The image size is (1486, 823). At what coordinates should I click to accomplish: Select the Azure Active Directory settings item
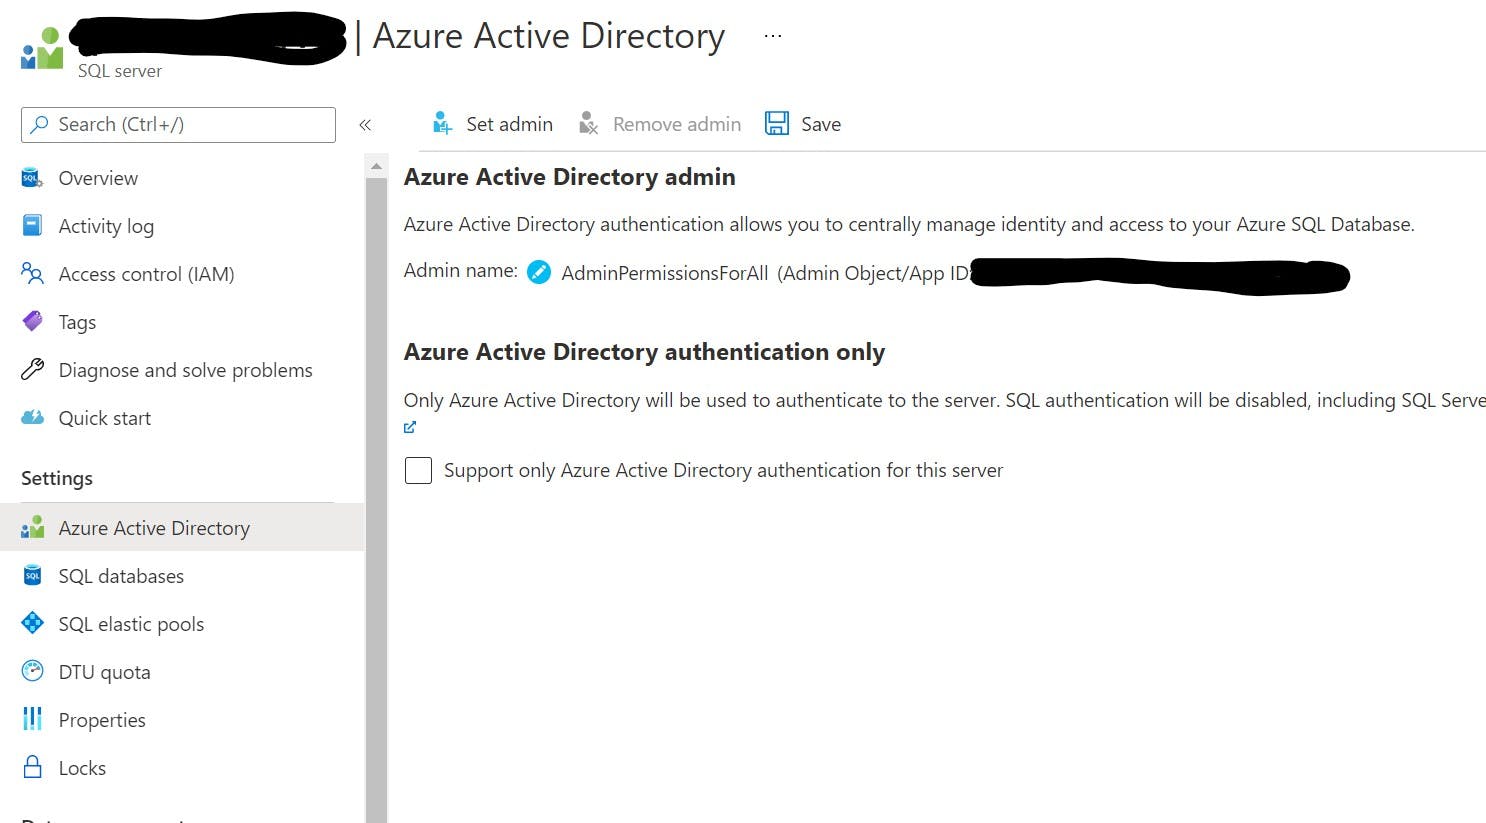click(x=182, y=528)
